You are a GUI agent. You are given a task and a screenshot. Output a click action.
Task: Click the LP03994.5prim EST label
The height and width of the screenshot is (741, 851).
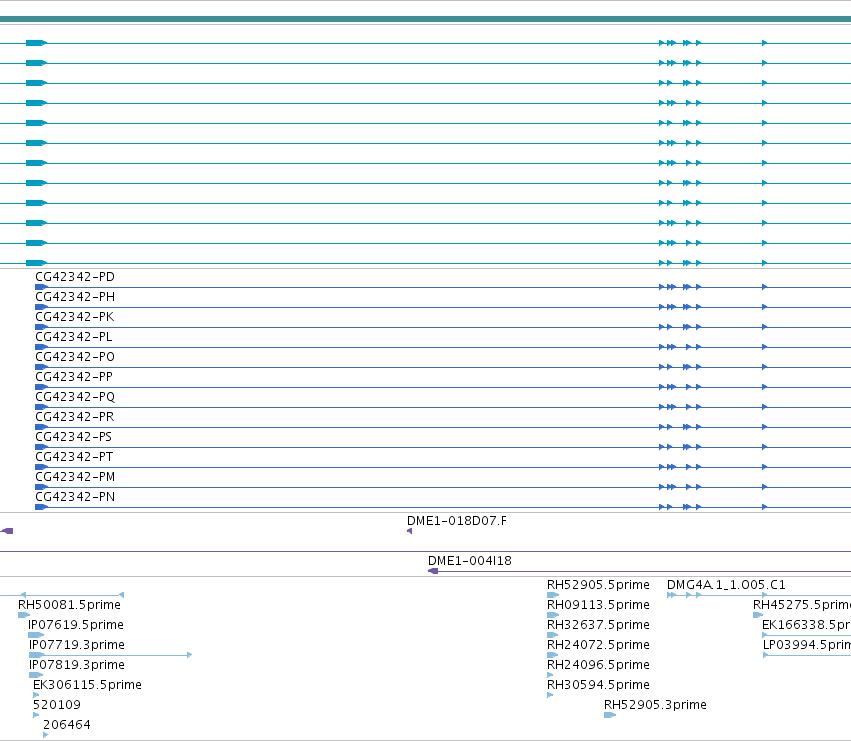pyautogui.click(x=807, y=645)
